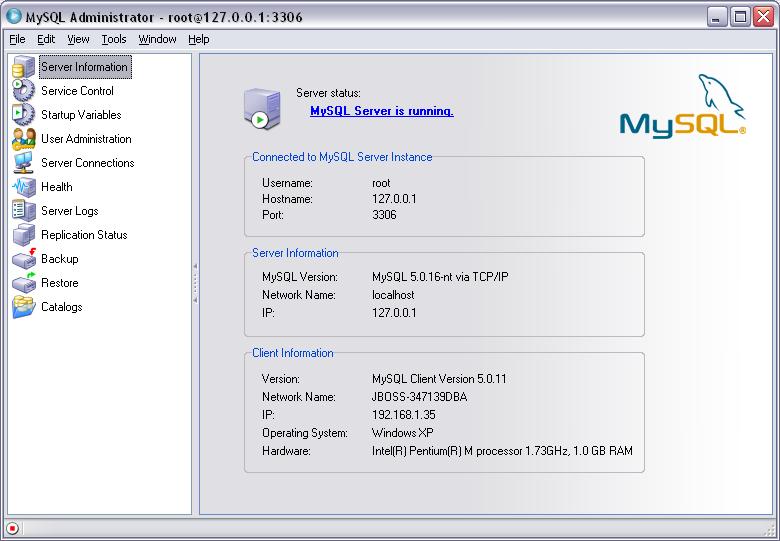780x541 pixels.
Task: Open the Catalogs section
Action: click(62, 307)
